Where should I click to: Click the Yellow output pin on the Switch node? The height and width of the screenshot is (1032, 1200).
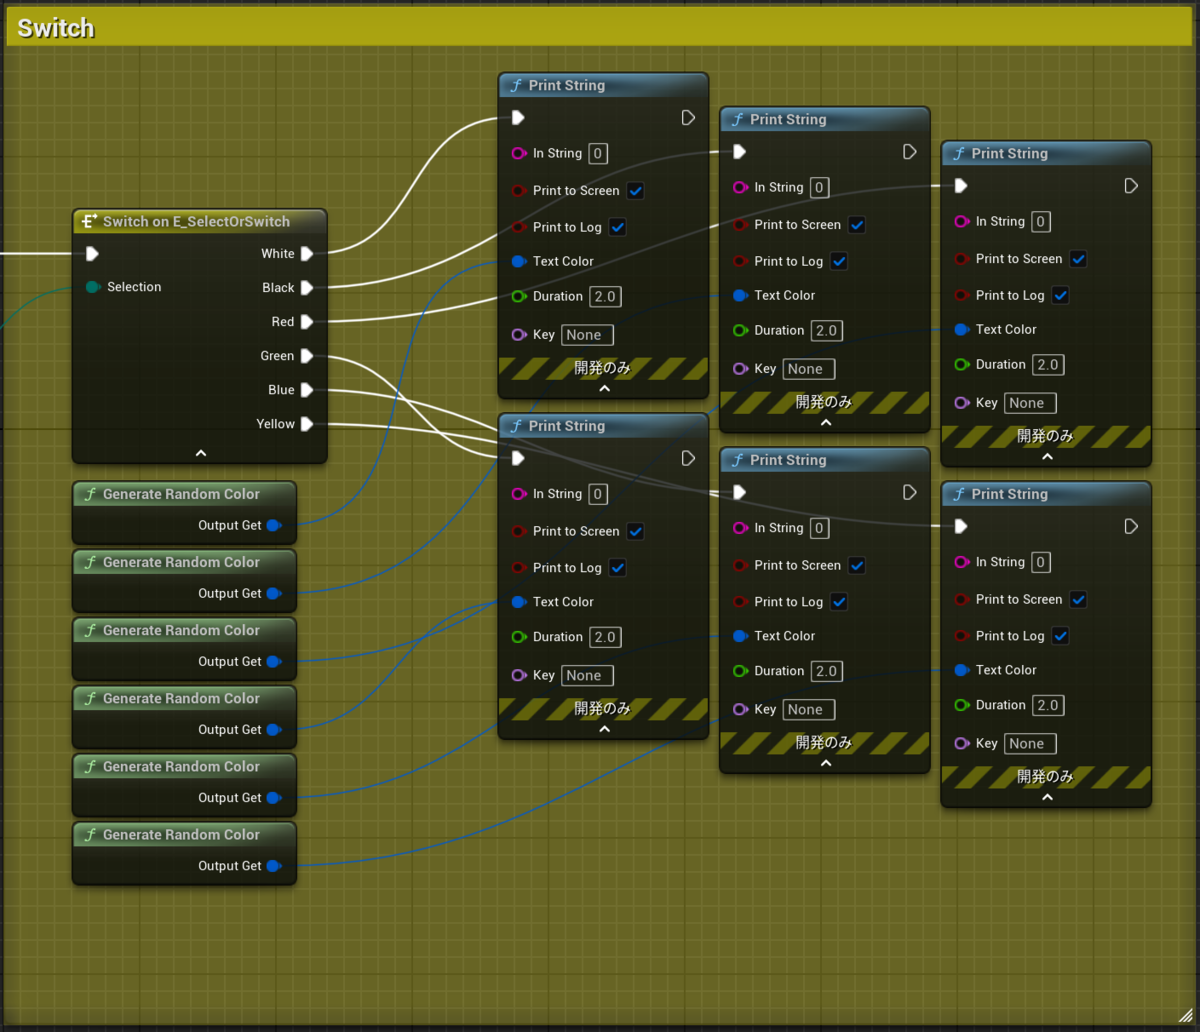tap(305, 424)
